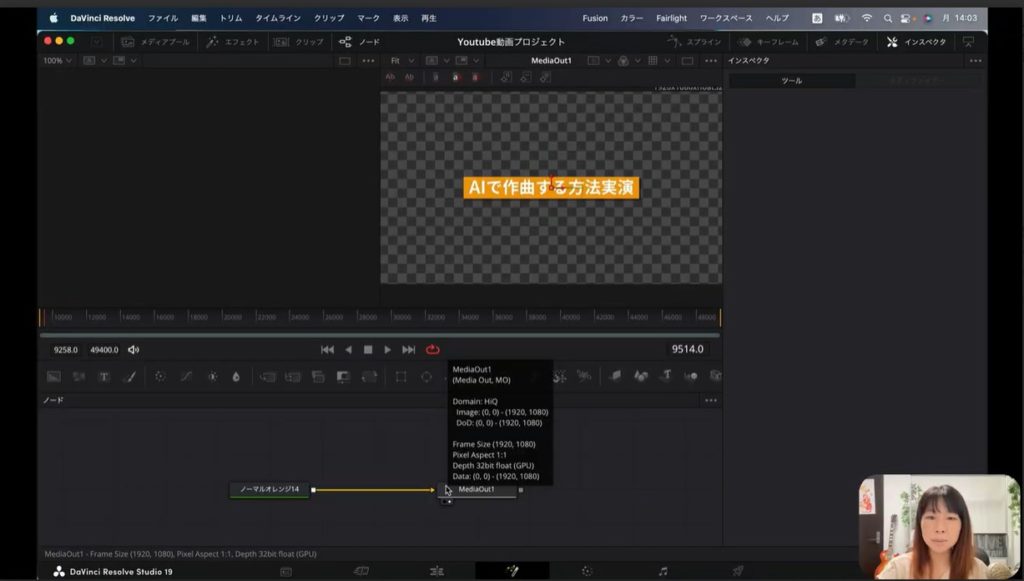Image resolution: width=1024 pixels, height=581 pixels.
Task: Select the ツール tab in the Inspector
Action: 791,81
